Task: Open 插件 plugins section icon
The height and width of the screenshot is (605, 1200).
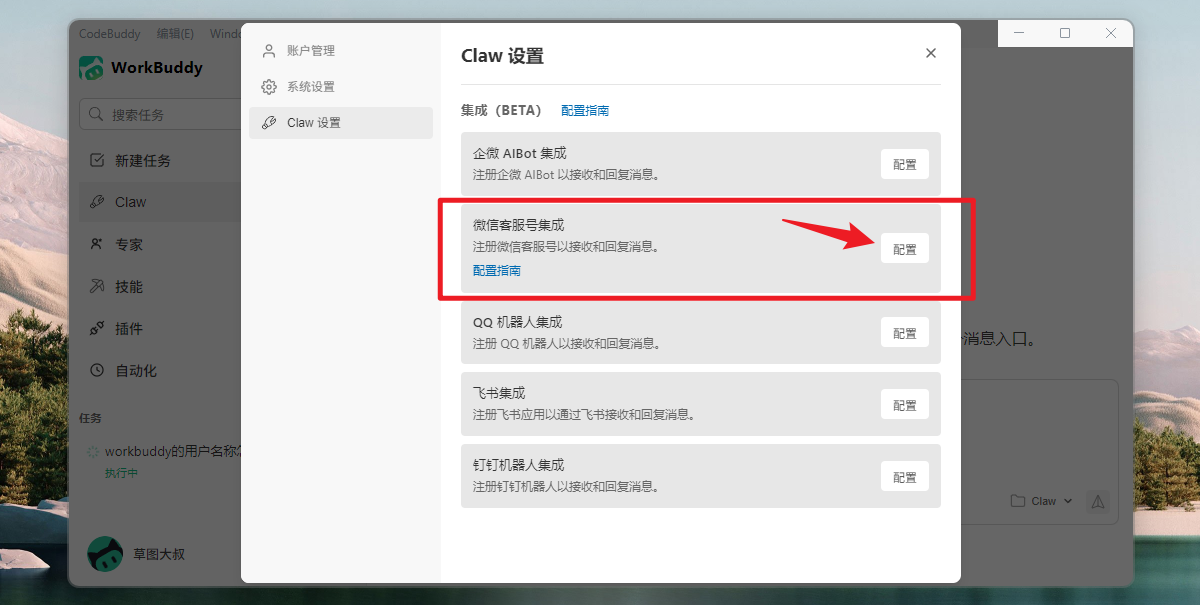Action: (x=97, y=328)
